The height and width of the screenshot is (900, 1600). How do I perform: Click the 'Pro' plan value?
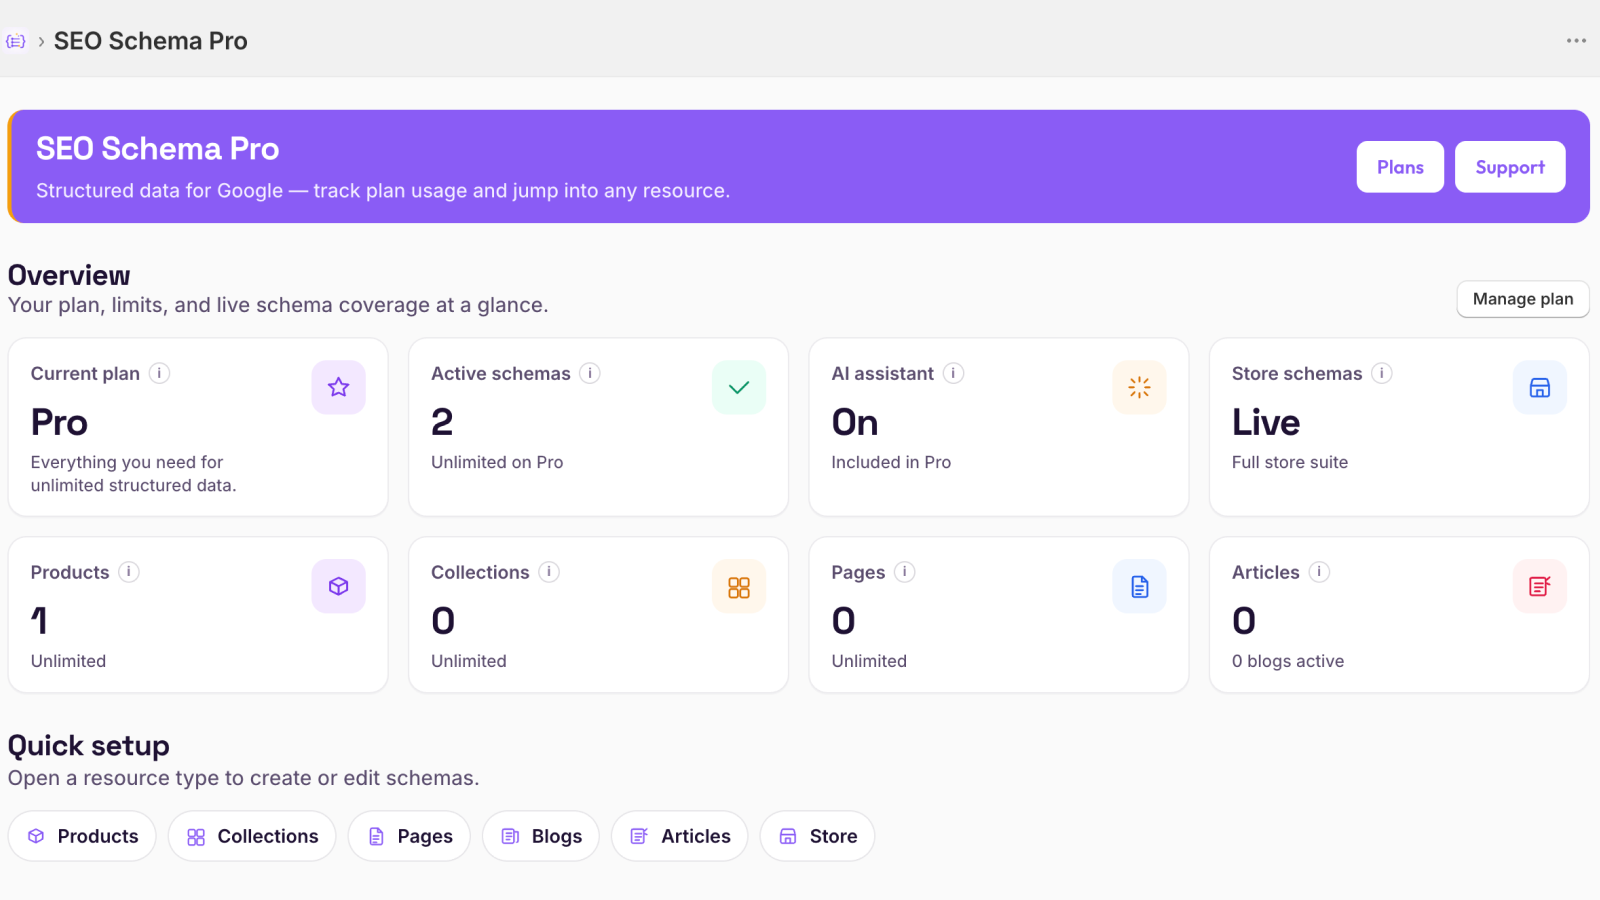coord(60,423)
